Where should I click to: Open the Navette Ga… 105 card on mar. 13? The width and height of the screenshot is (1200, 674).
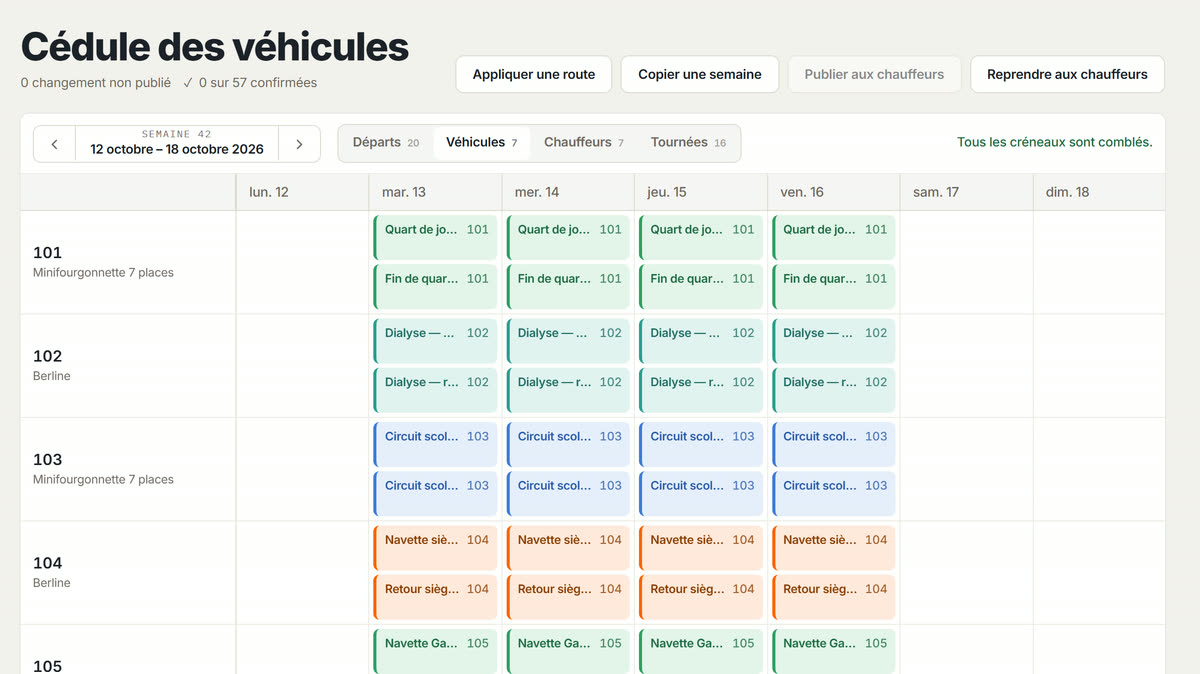tap(435, 651)
